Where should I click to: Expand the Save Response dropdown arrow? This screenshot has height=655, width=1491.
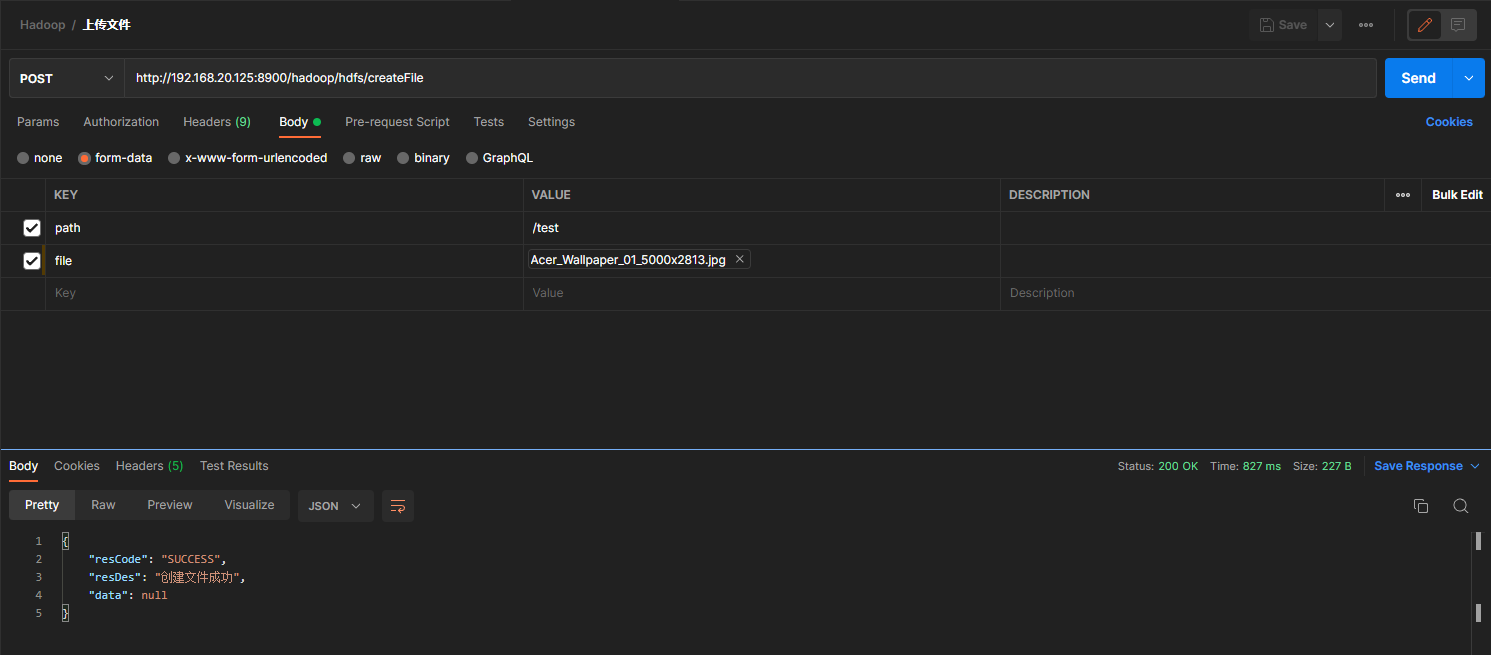(x=1473, y=466)
